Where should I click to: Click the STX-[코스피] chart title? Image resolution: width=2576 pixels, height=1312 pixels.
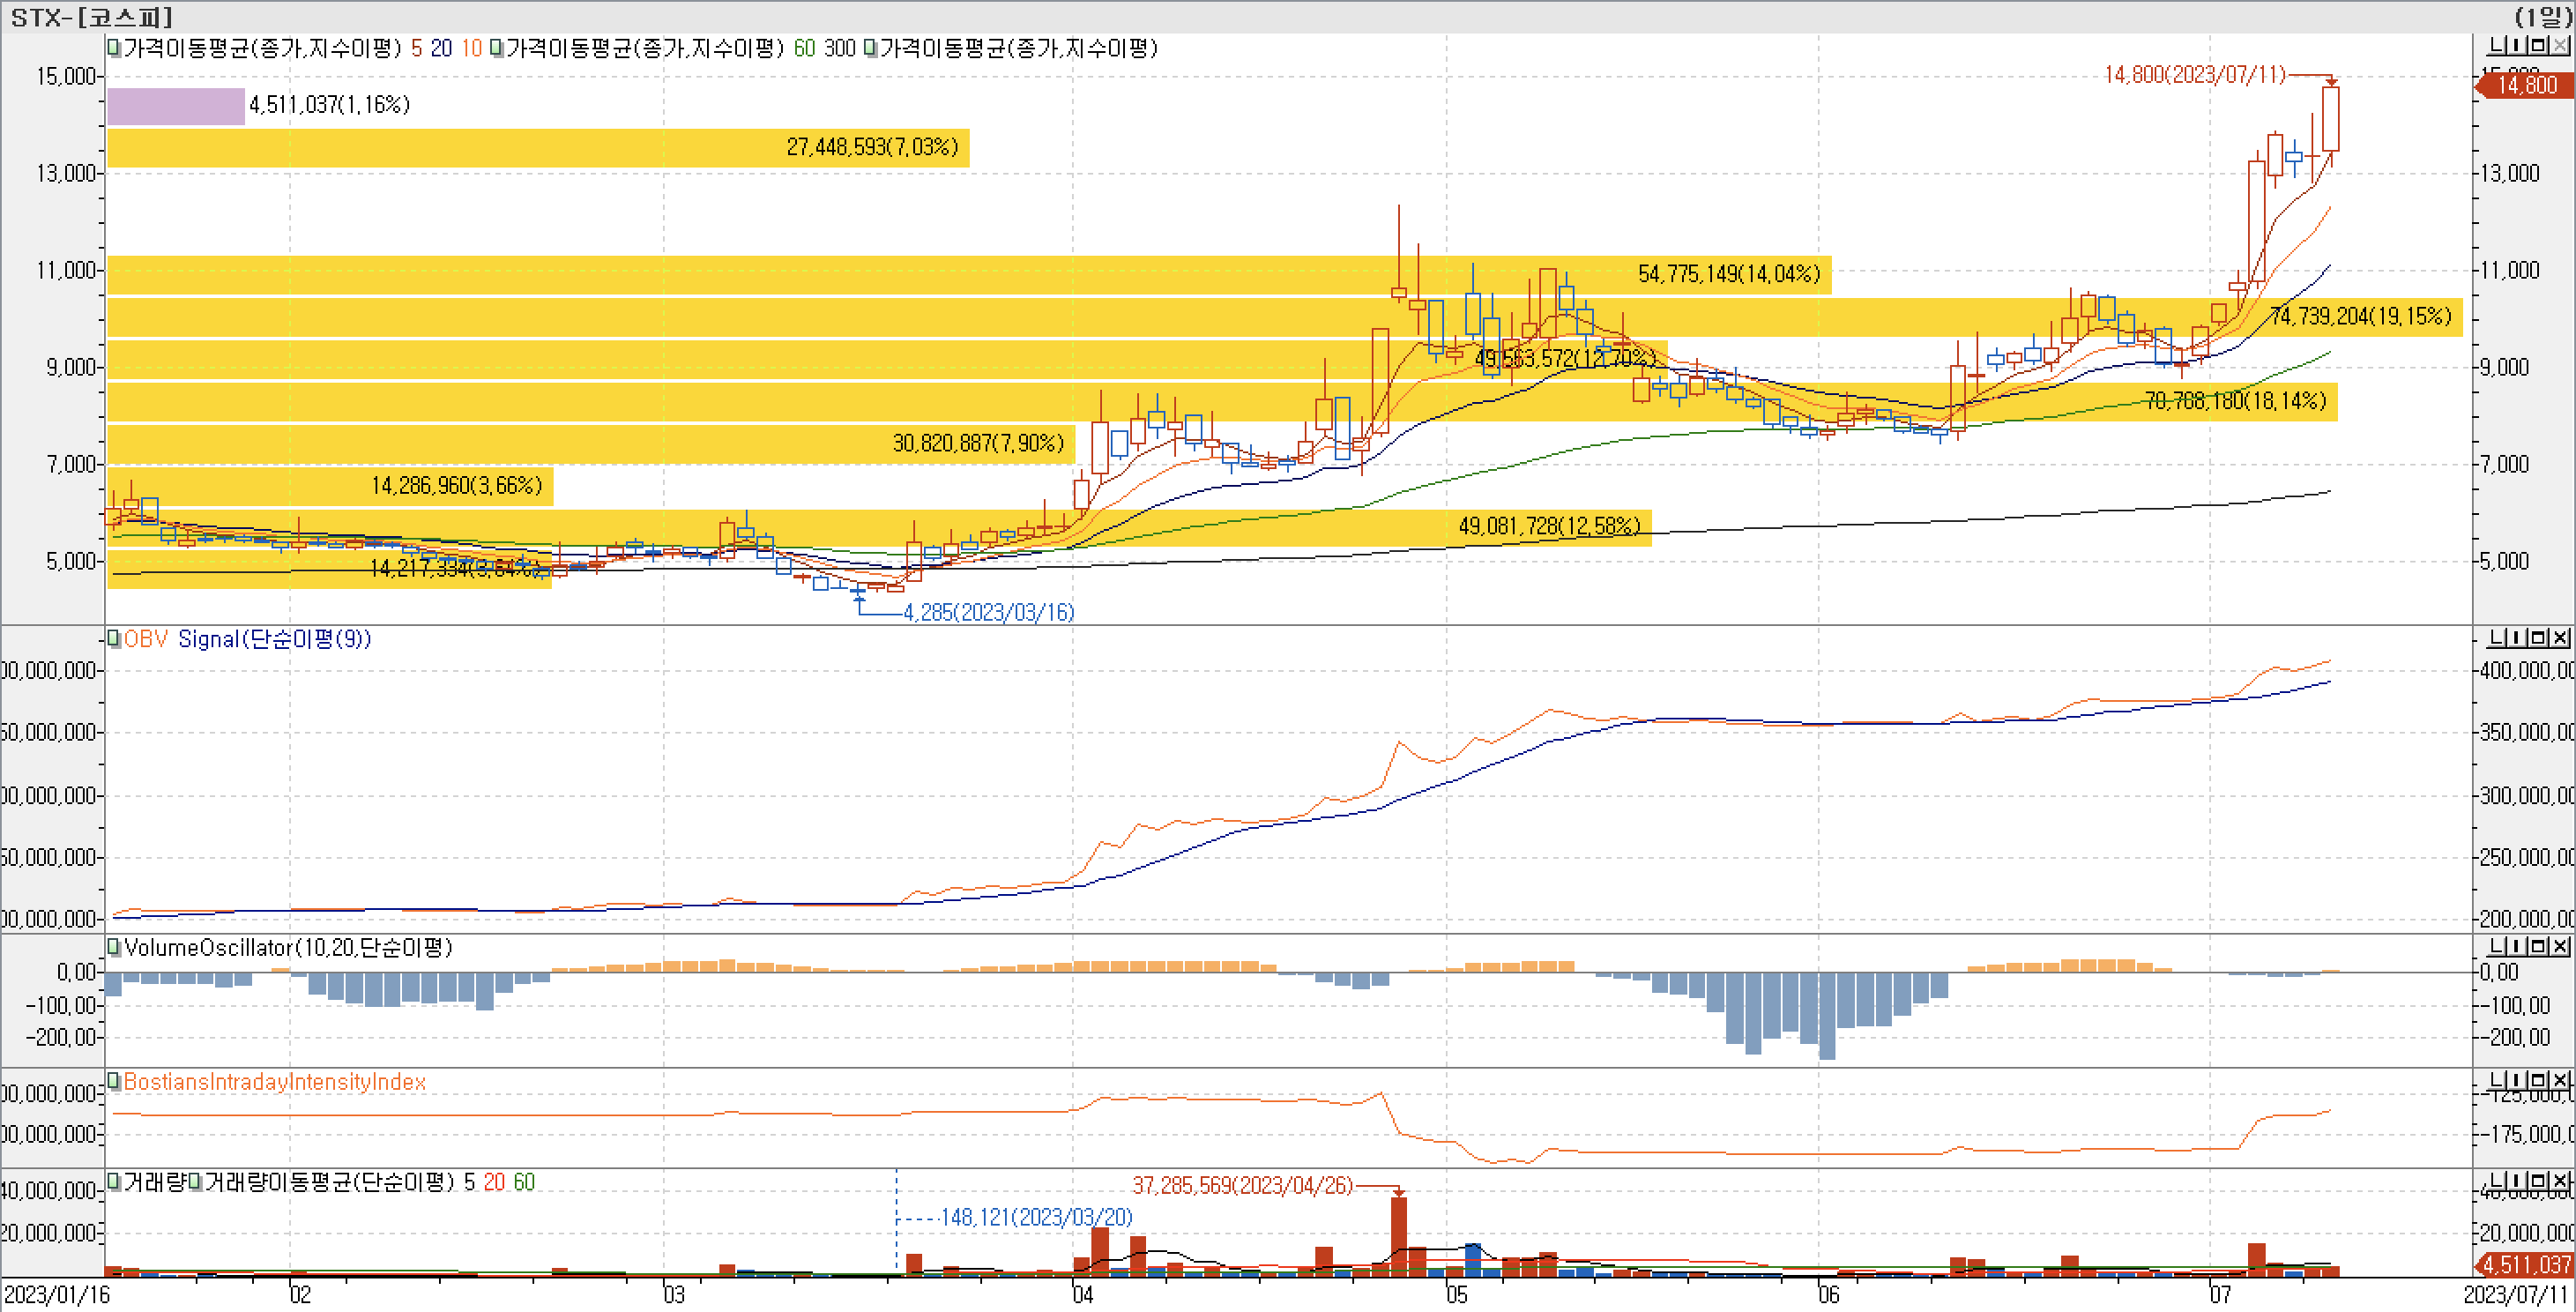point(91,16)
